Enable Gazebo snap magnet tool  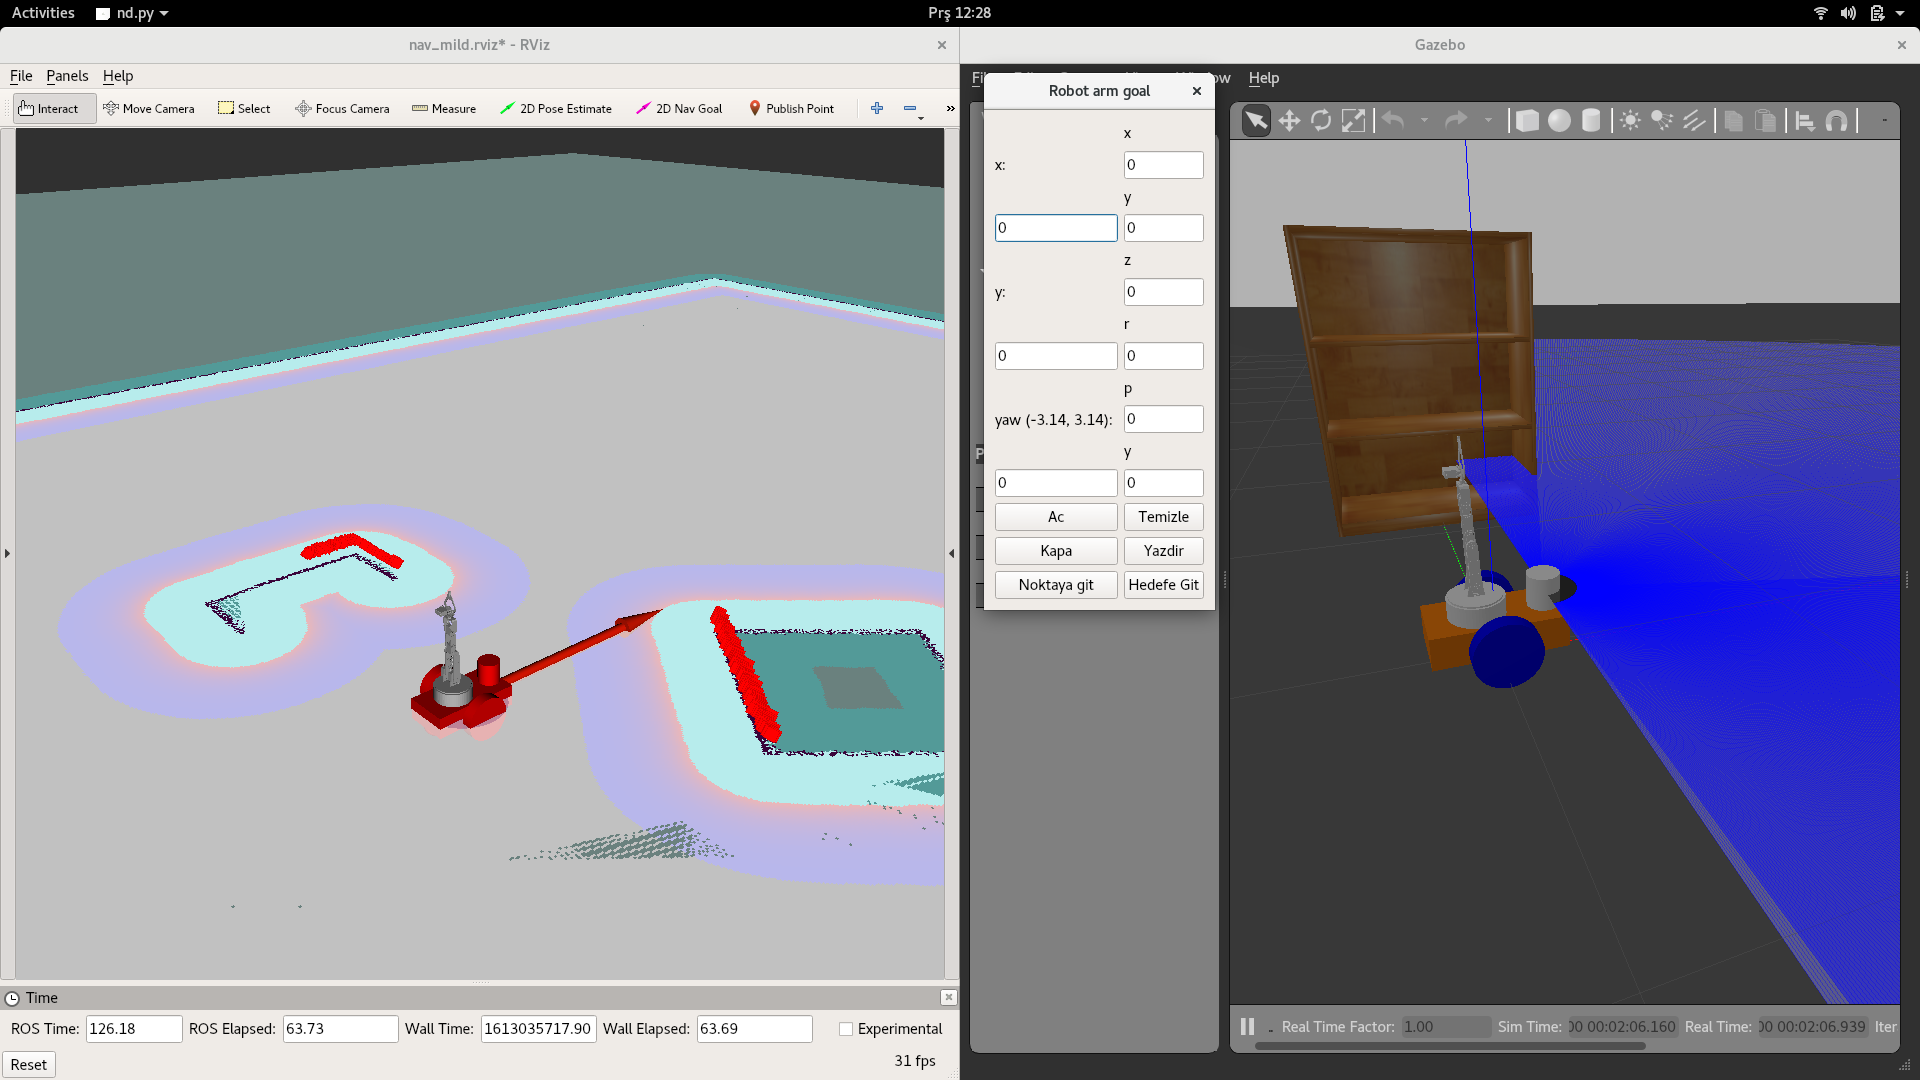1837,121
